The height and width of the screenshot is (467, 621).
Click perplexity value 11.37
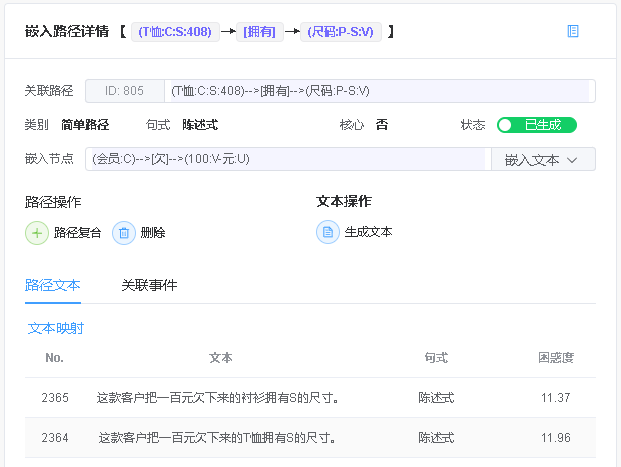(556, 398)
